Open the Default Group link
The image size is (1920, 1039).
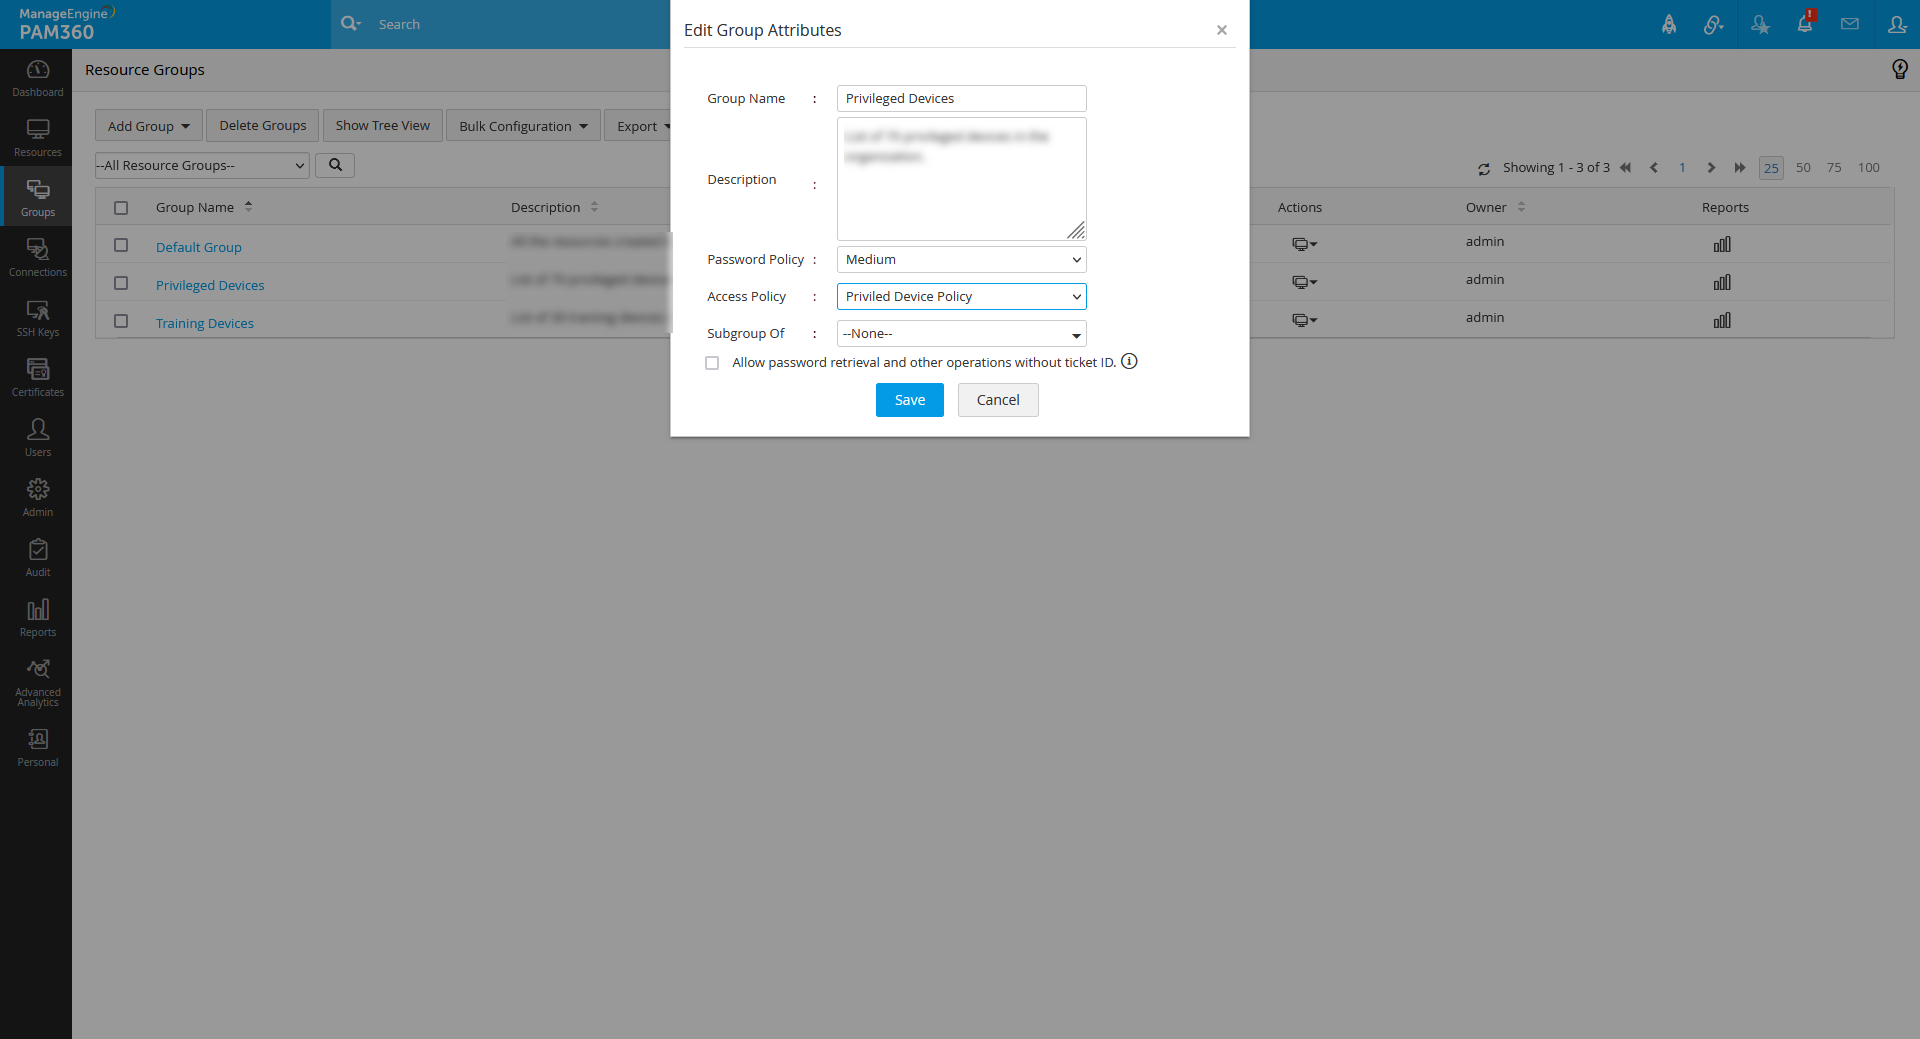pos(199,247)
